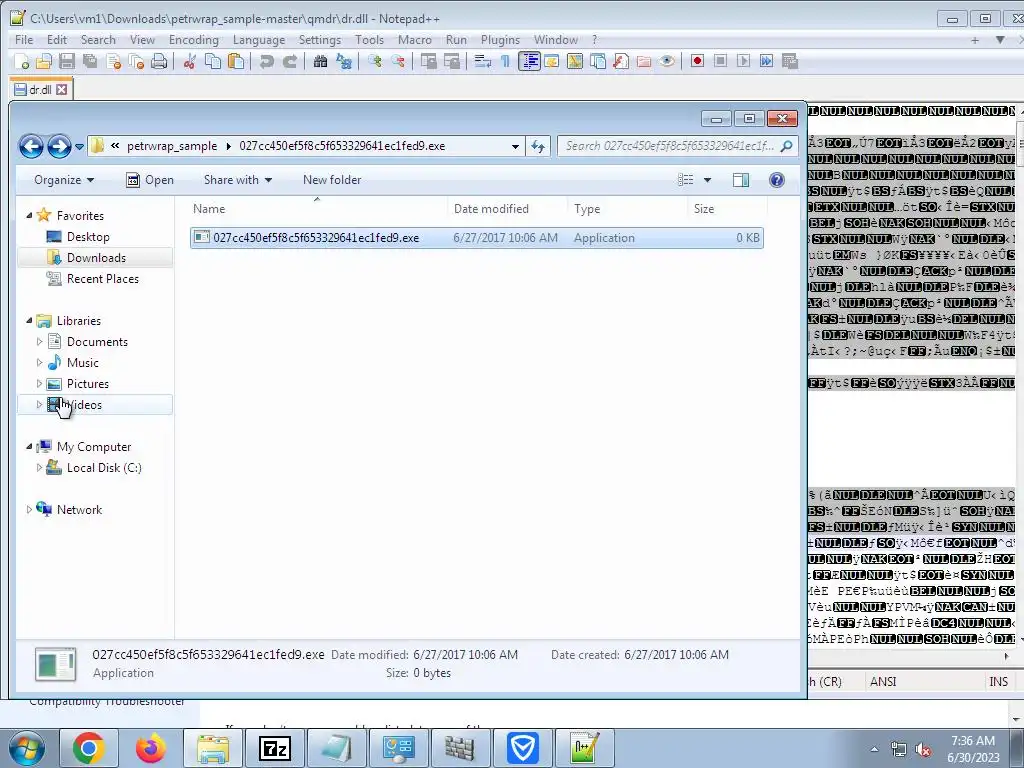Toggle the preview pane button
The image size is (1024, 768).
click(741, 180)
